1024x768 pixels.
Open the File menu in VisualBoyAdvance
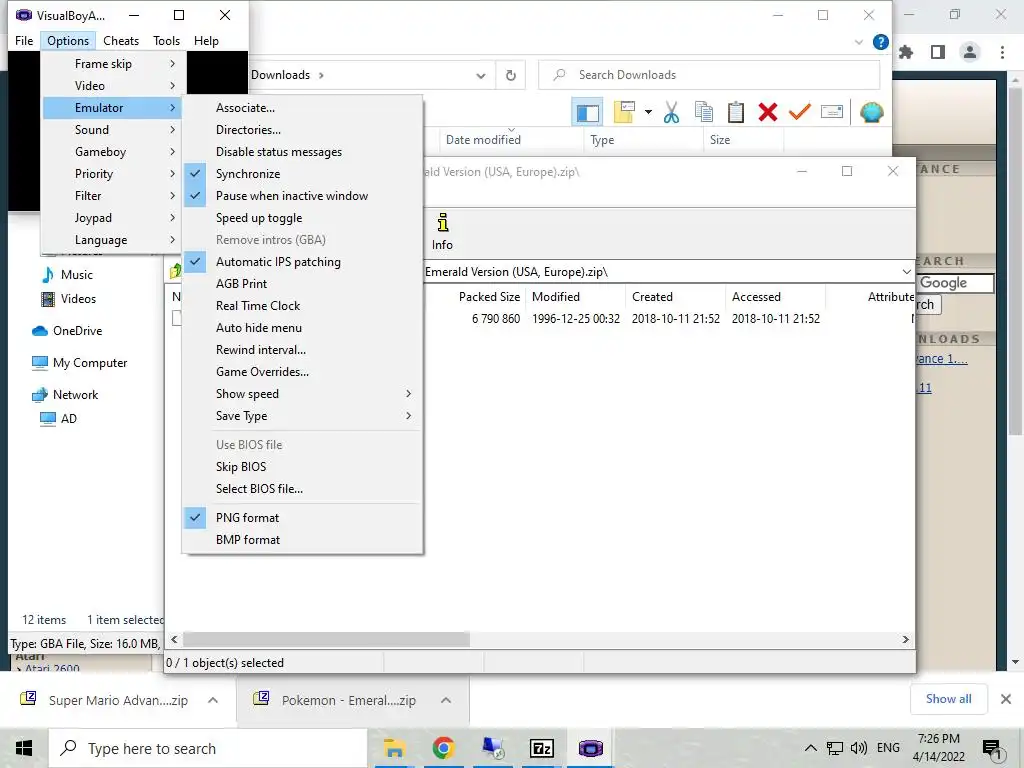click(x=24, y=40)
